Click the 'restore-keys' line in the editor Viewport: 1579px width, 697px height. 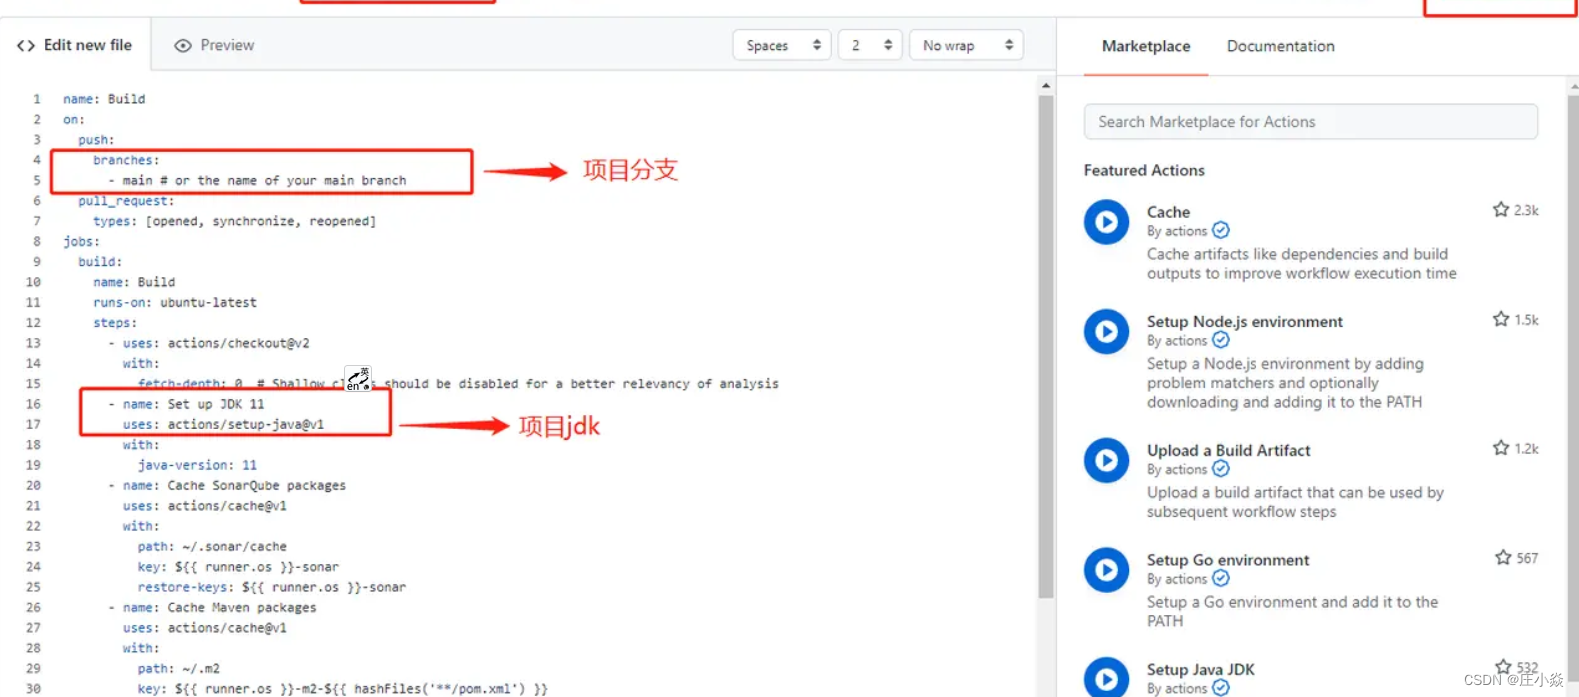272,587
